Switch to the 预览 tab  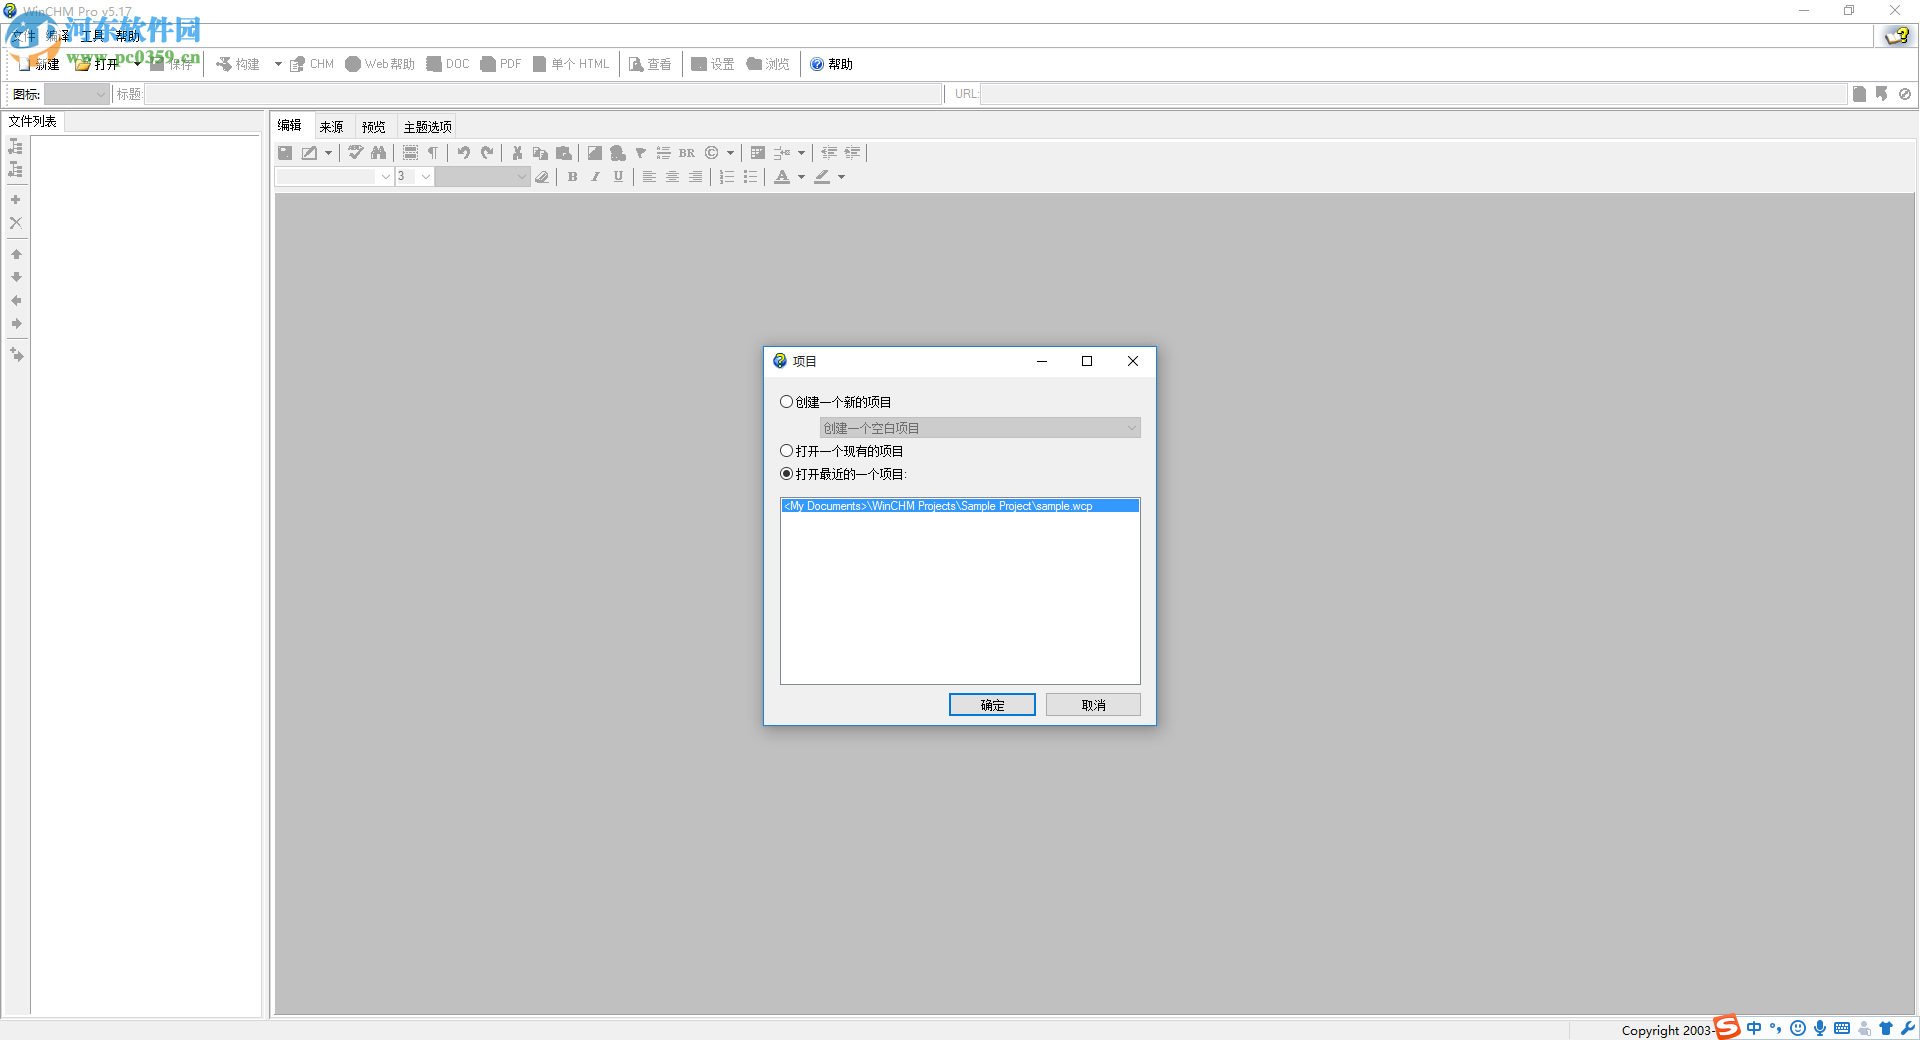point(373,126)
